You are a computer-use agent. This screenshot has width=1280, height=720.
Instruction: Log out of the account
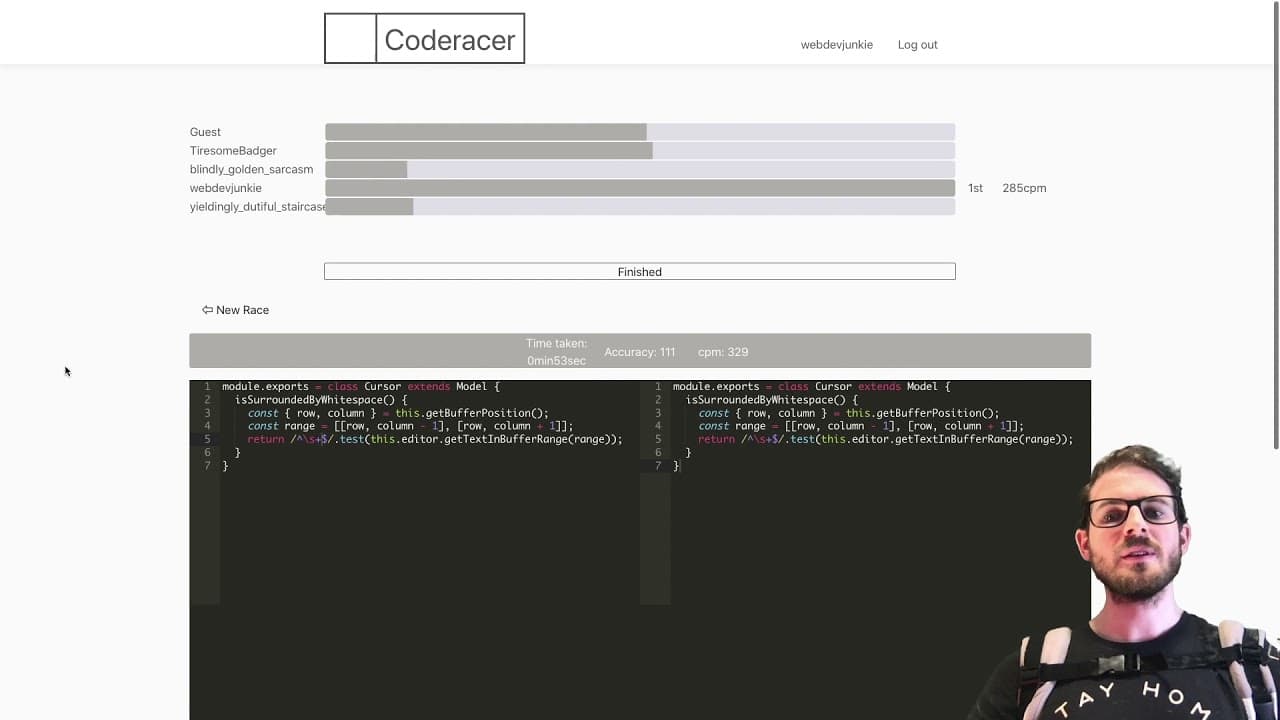pyautogui.click(x=918, y=45)
